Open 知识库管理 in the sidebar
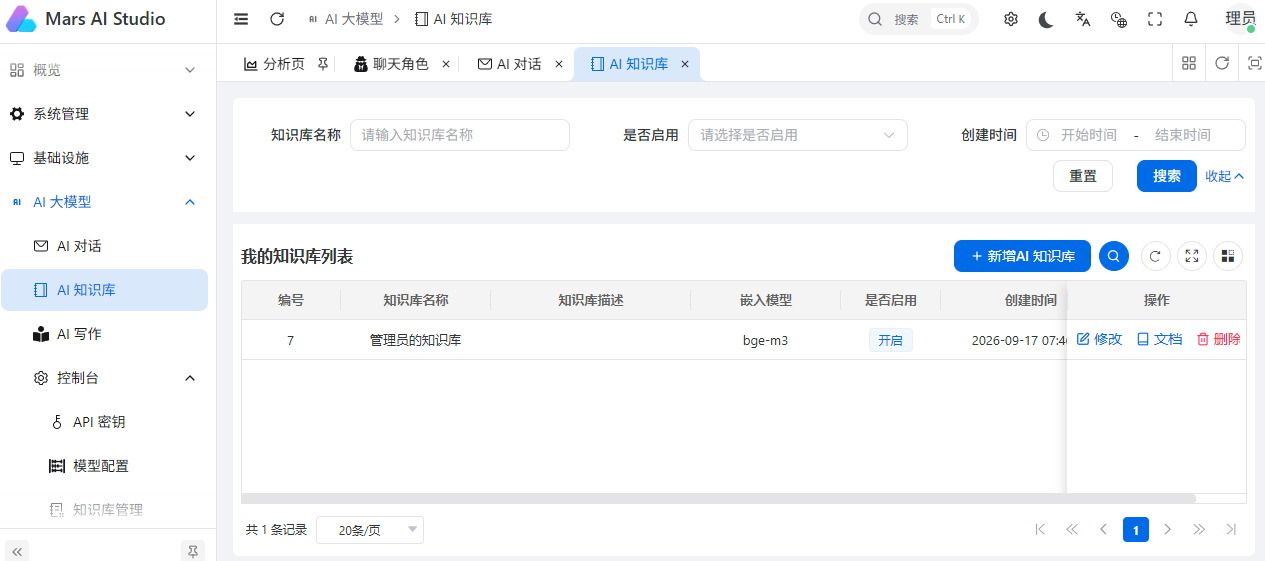The width and height of the screenshot is (1265, 561). point(104,510)
